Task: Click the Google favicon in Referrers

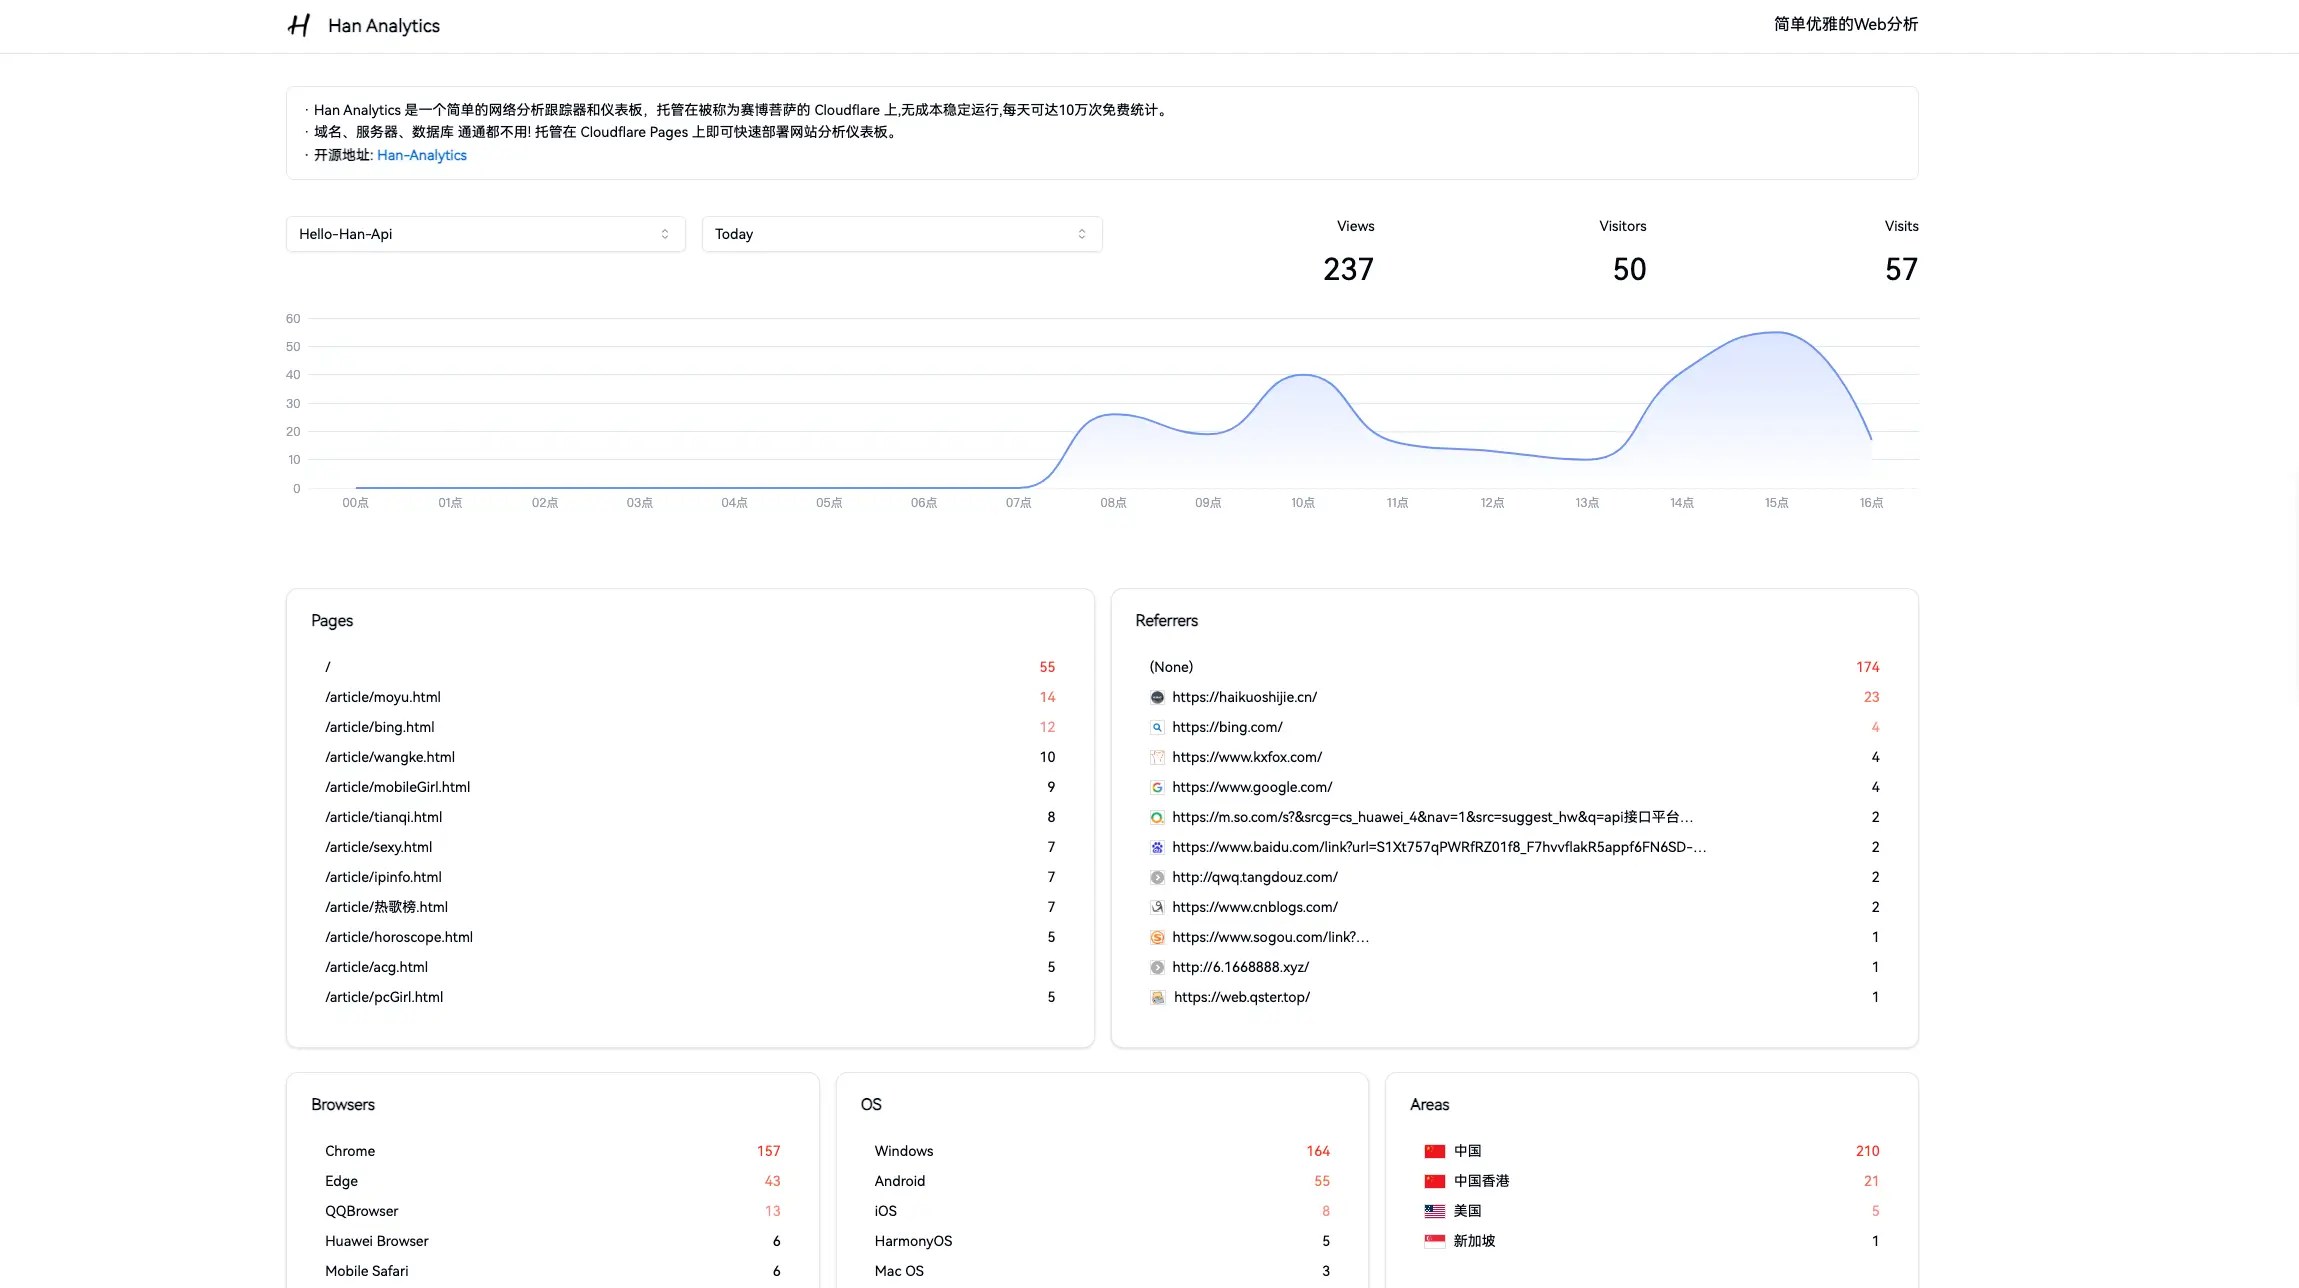Action: click(x=1157, y=787)
